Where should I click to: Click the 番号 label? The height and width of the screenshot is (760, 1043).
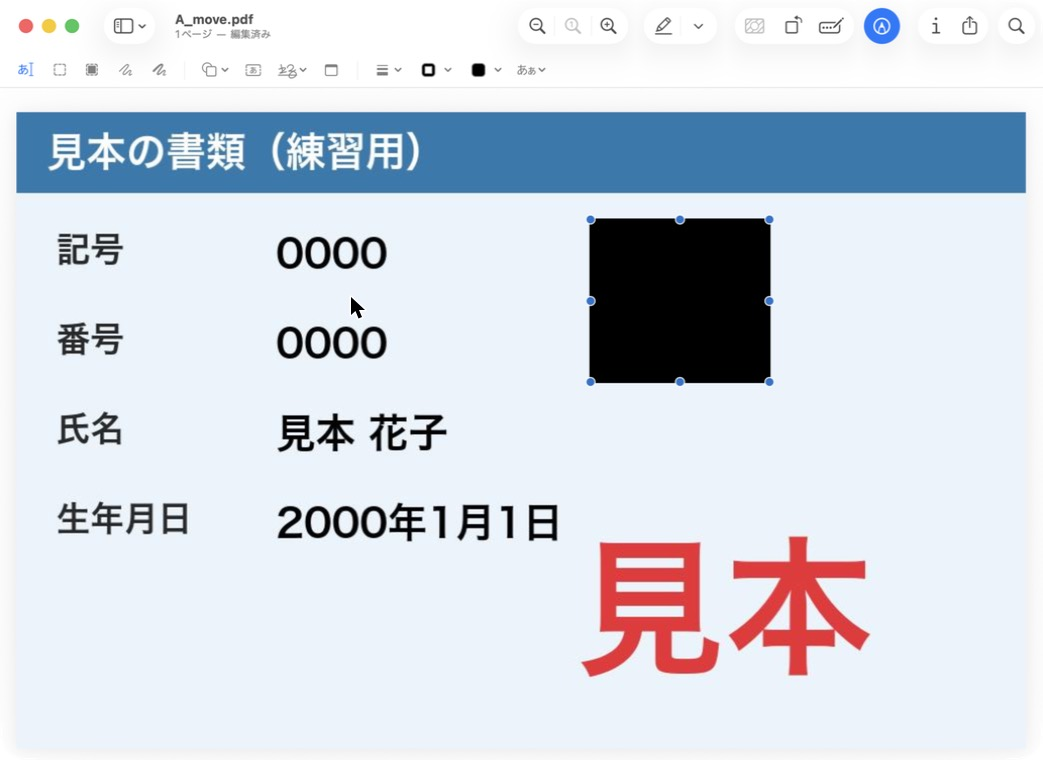pyautogui.click(x=90, y=339)
